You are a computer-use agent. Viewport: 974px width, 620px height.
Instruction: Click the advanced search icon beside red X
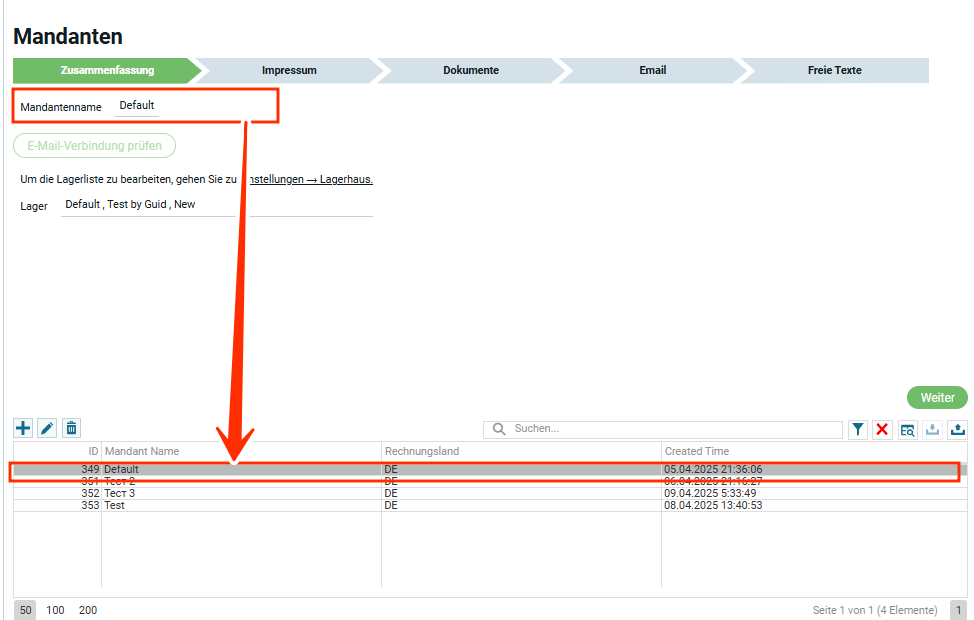coord(907,430)
